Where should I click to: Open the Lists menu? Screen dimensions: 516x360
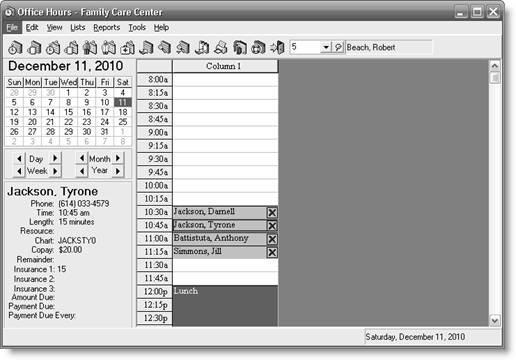78,28
